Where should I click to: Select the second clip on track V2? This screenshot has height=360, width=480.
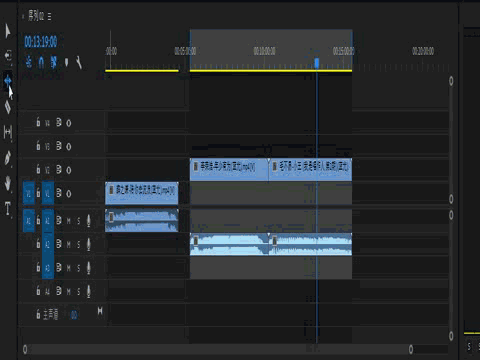coord(310,170)
